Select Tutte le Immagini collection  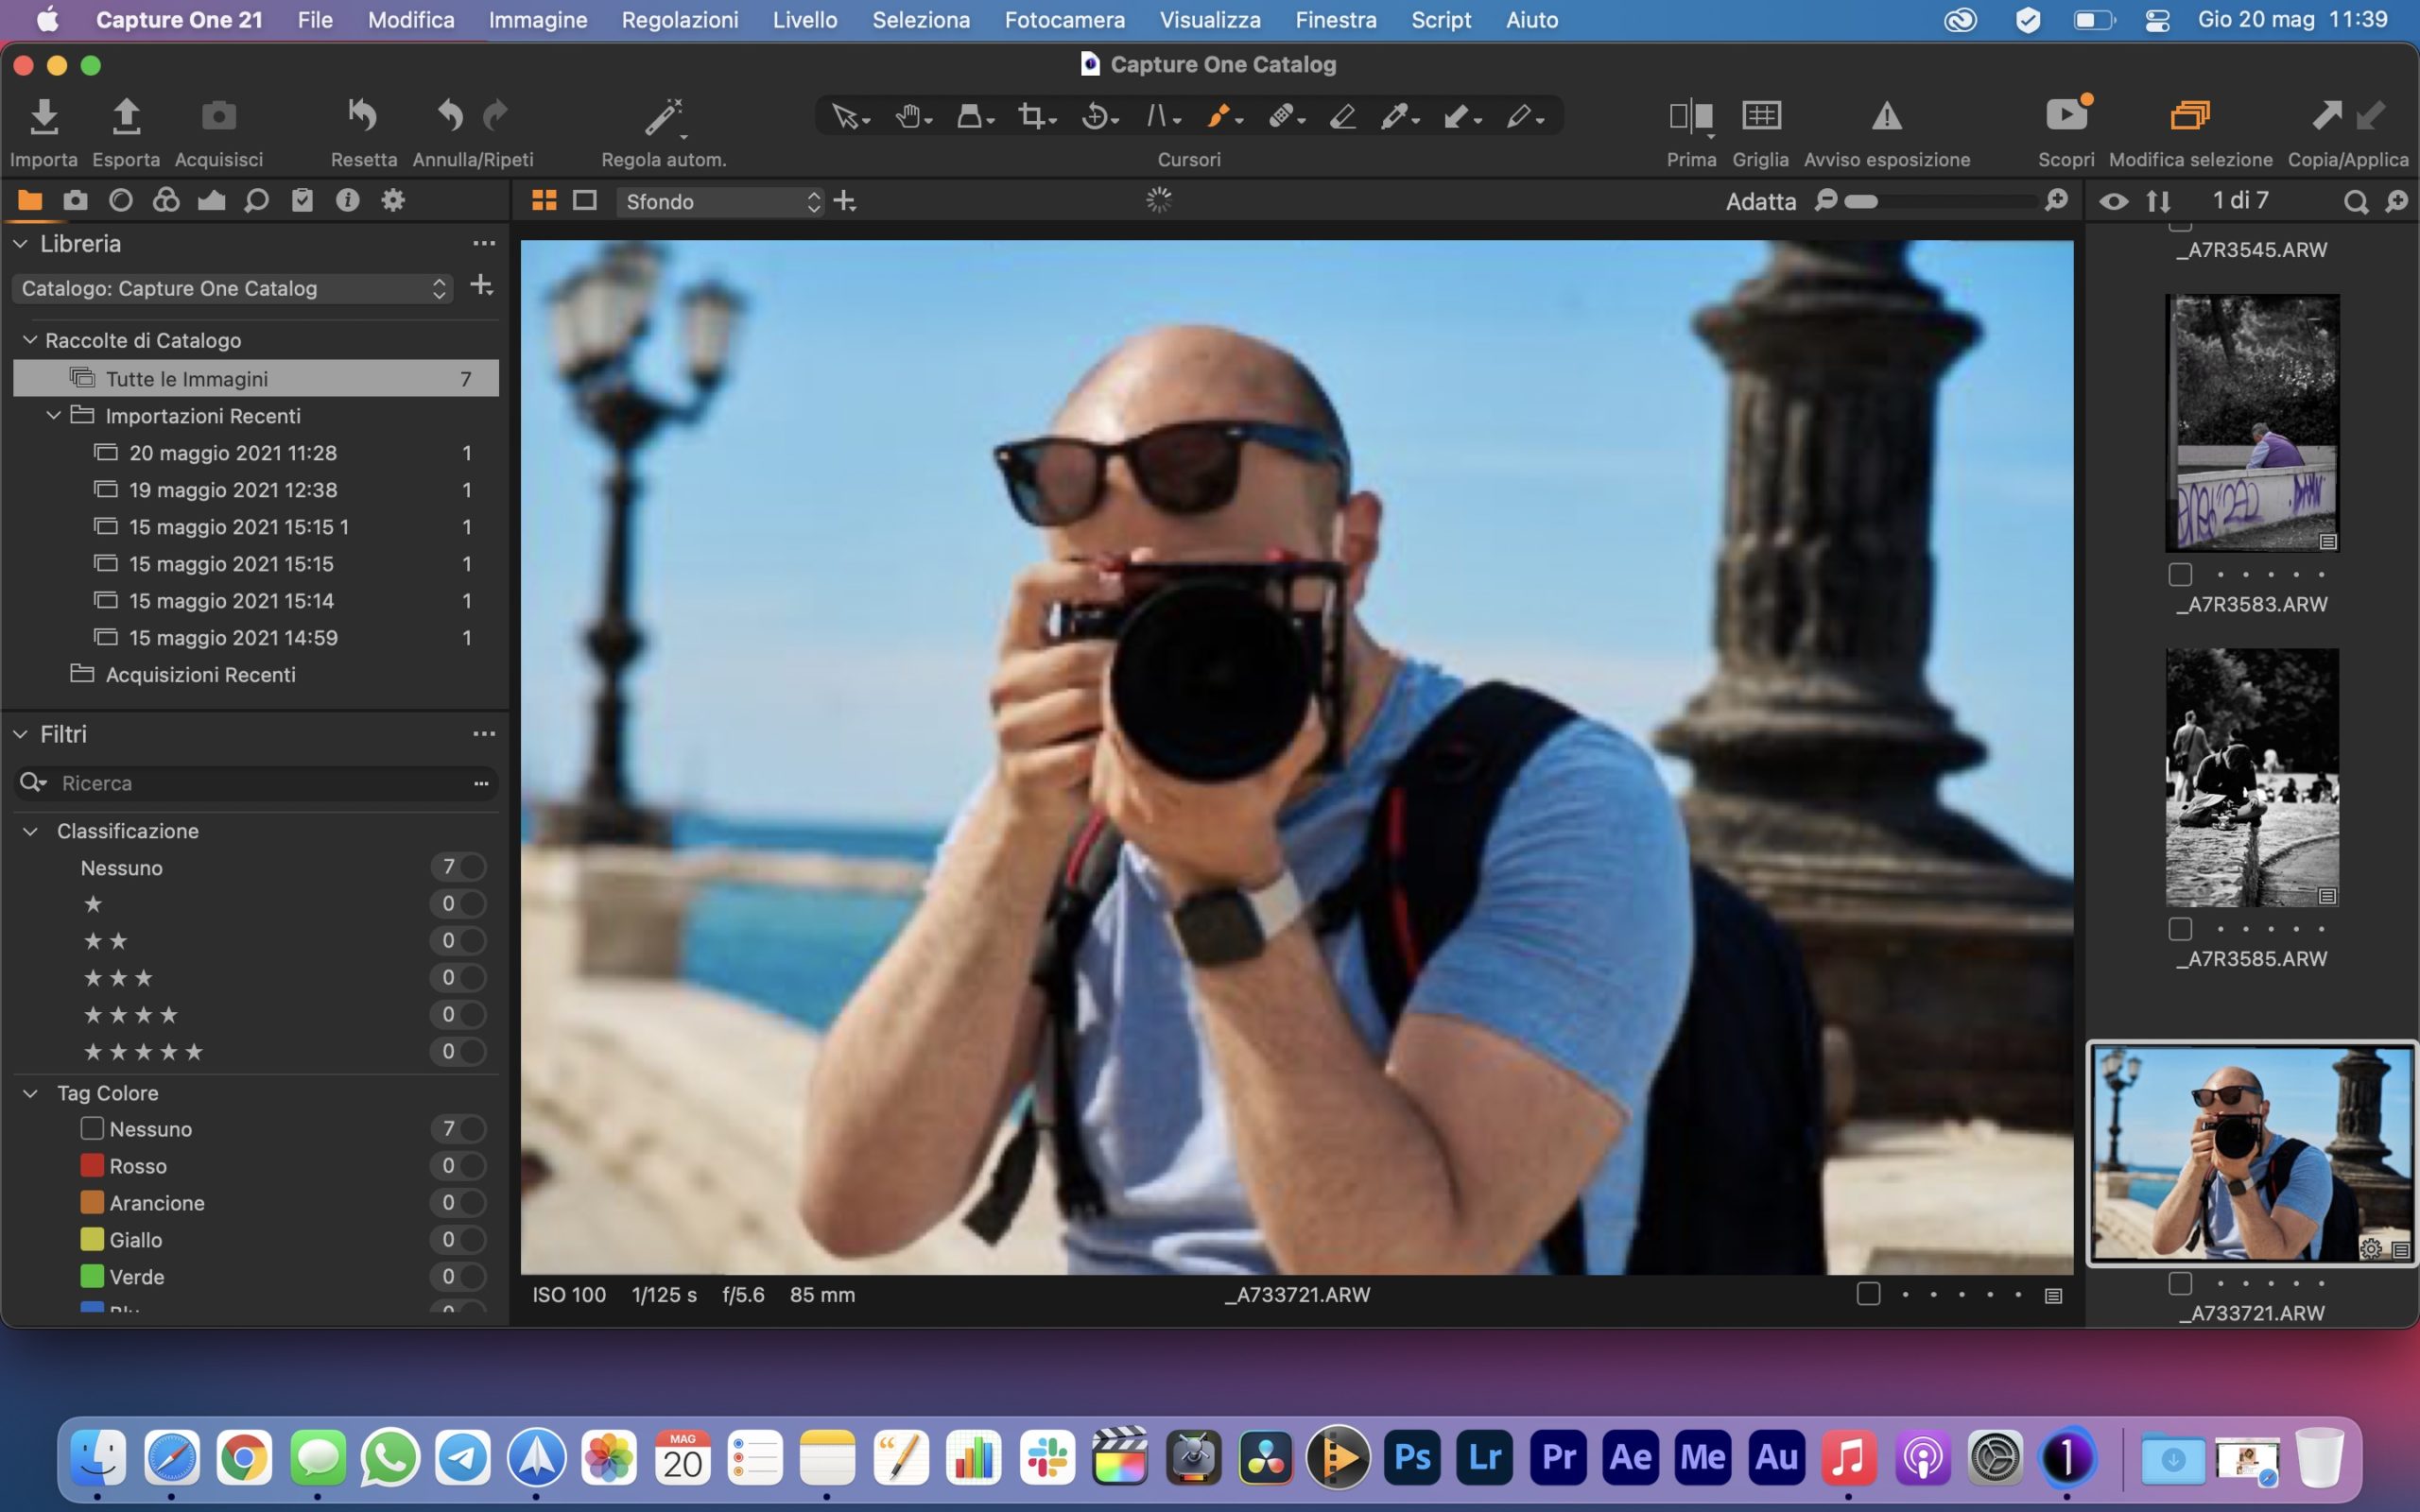point(256,379)
